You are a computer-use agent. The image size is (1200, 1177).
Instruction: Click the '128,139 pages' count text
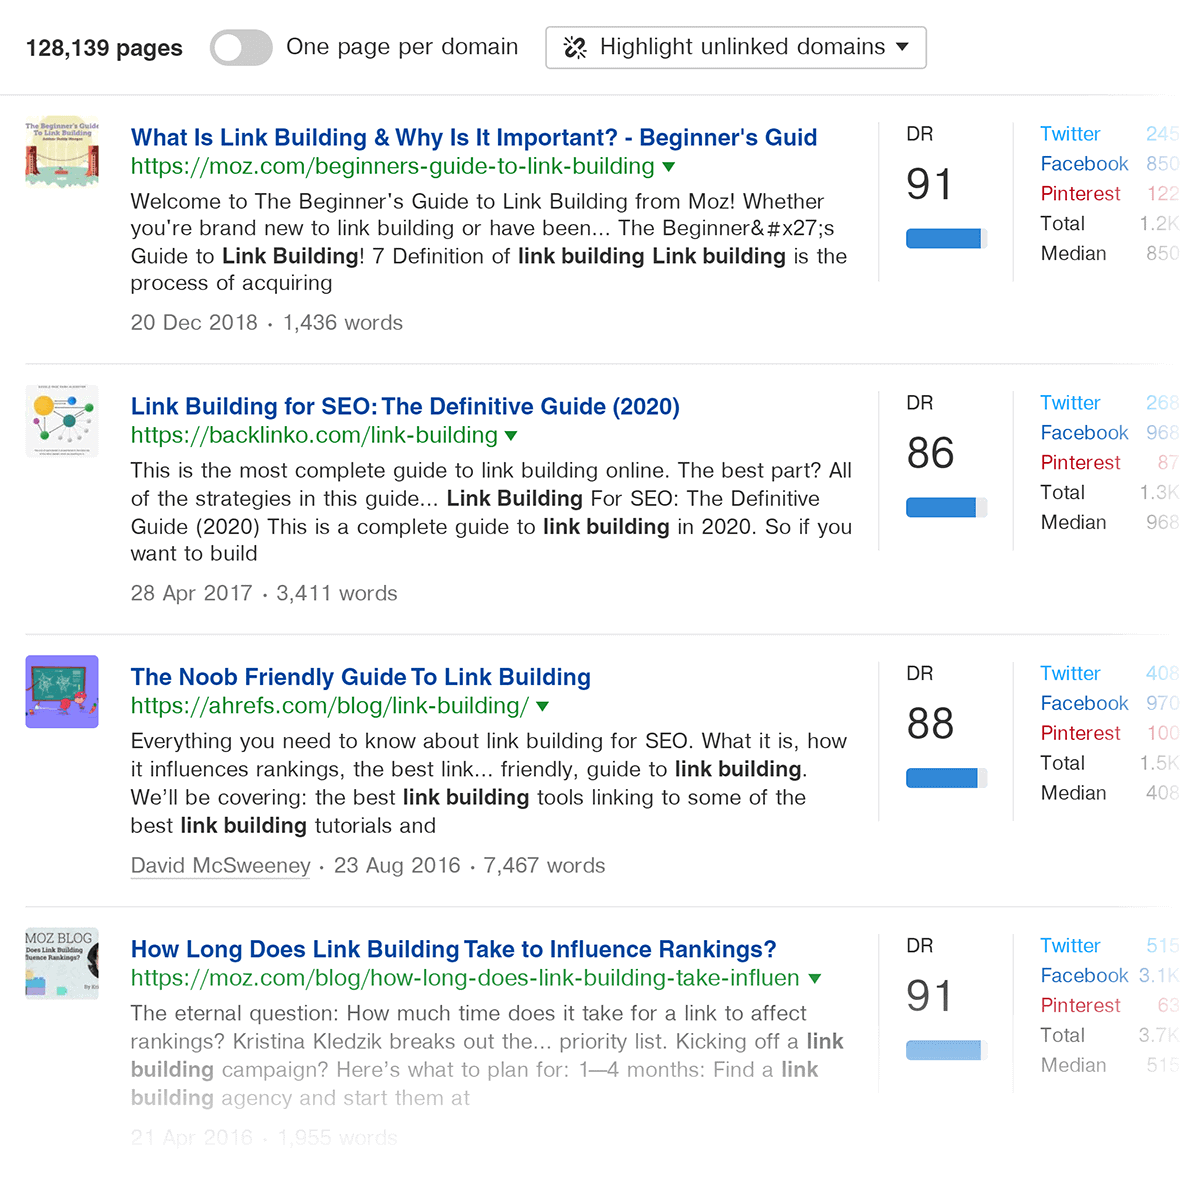(x=104, y=48)
